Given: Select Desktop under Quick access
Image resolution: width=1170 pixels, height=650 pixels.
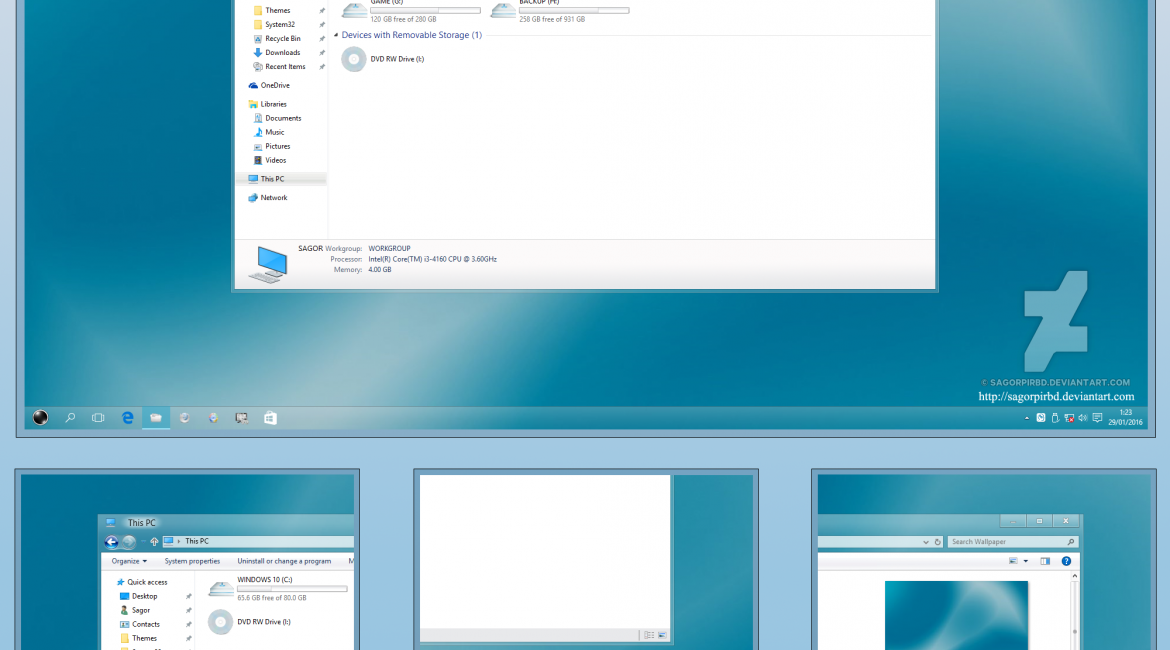Looking at the screenshot, I should (x=138, y=596).
